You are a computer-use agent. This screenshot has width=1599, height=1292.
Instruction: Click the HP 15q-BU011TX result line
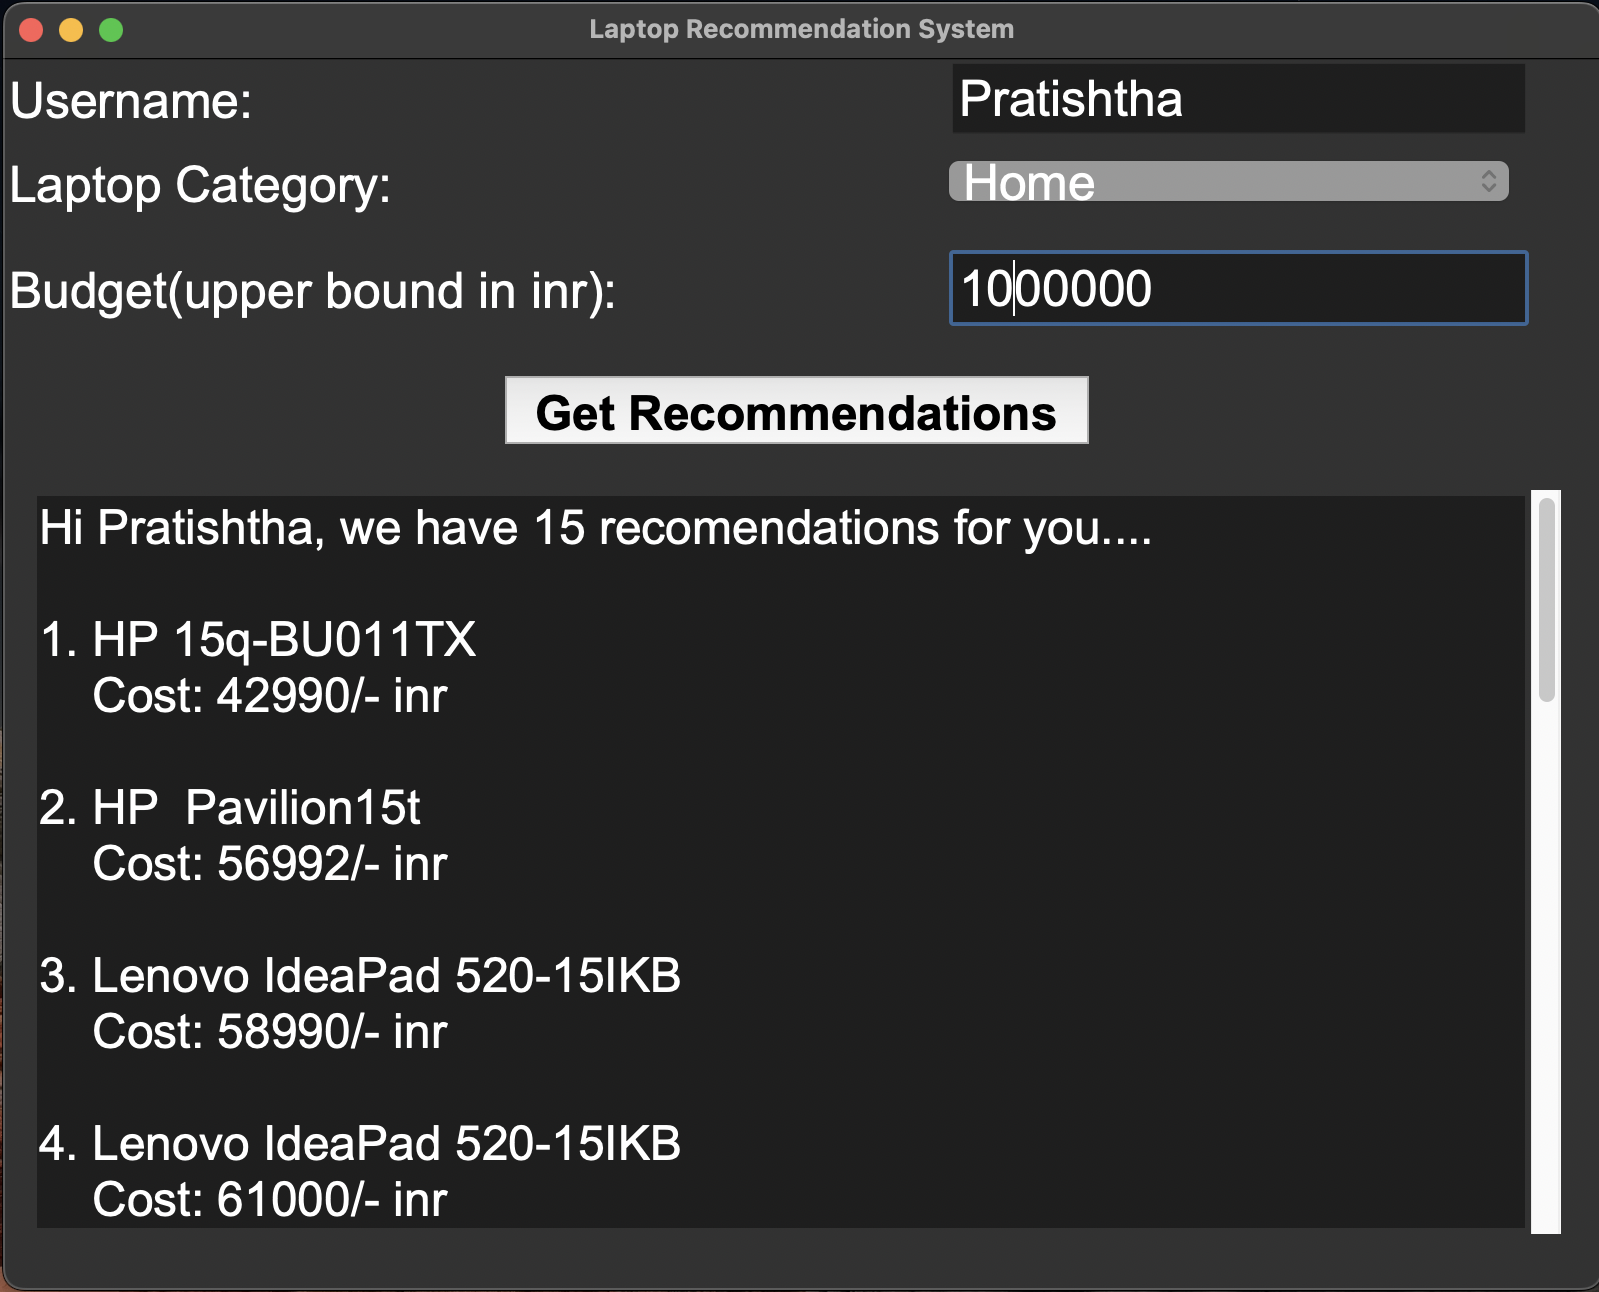coord(258,640)
